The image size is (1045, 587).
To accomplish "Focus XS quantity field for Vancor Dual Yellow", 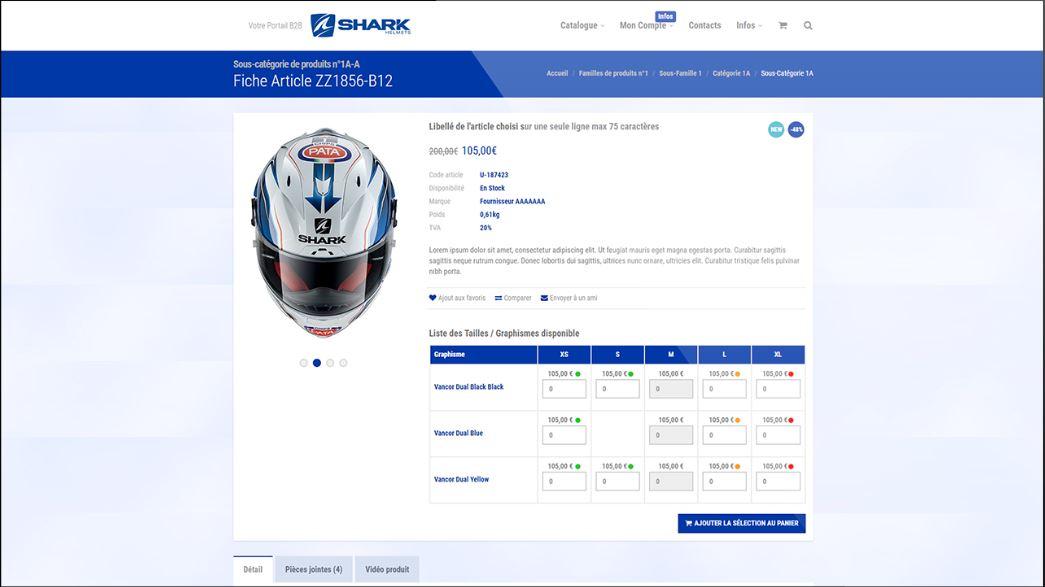I will tap(564, 481).
